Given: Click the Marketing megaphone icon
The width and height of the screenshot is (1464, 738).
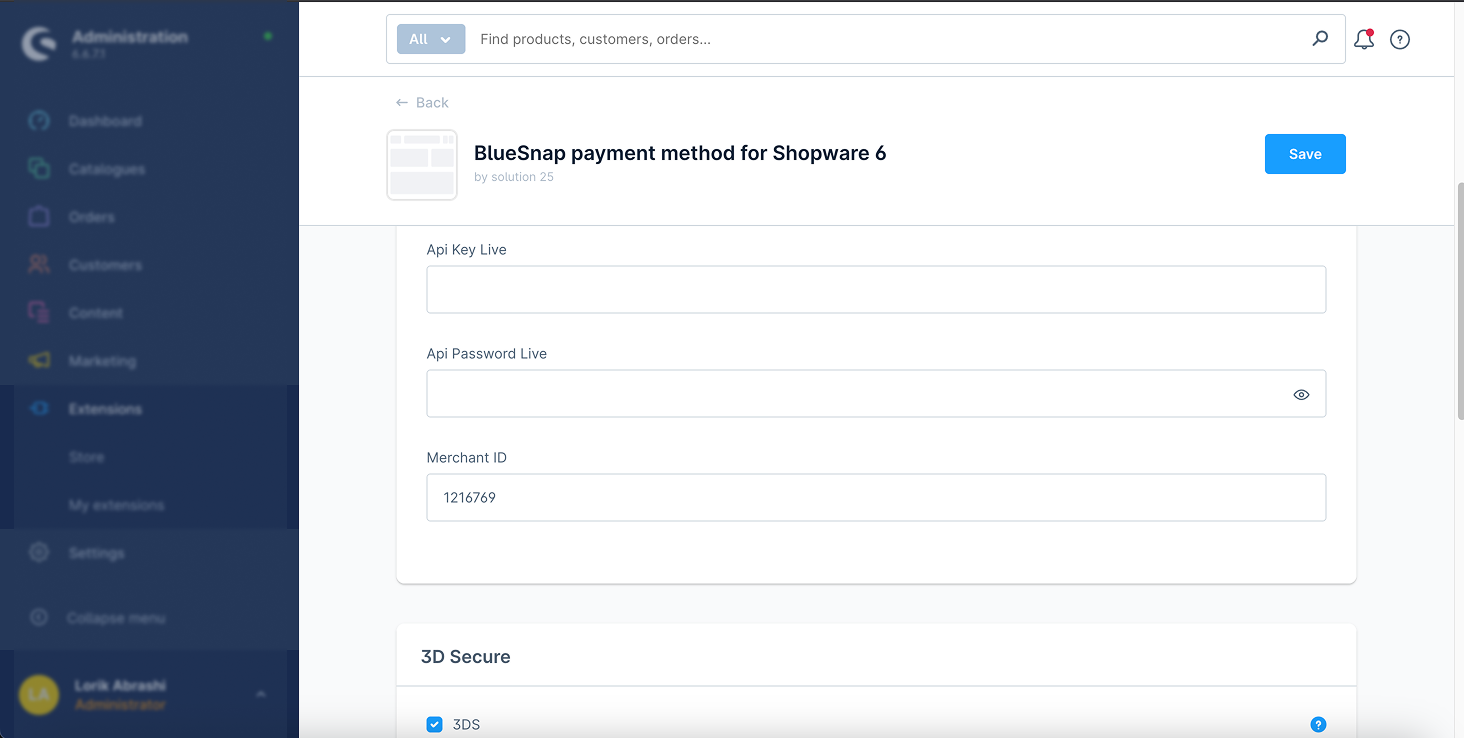Looking at the screenshot, I should tap(39, 361).
